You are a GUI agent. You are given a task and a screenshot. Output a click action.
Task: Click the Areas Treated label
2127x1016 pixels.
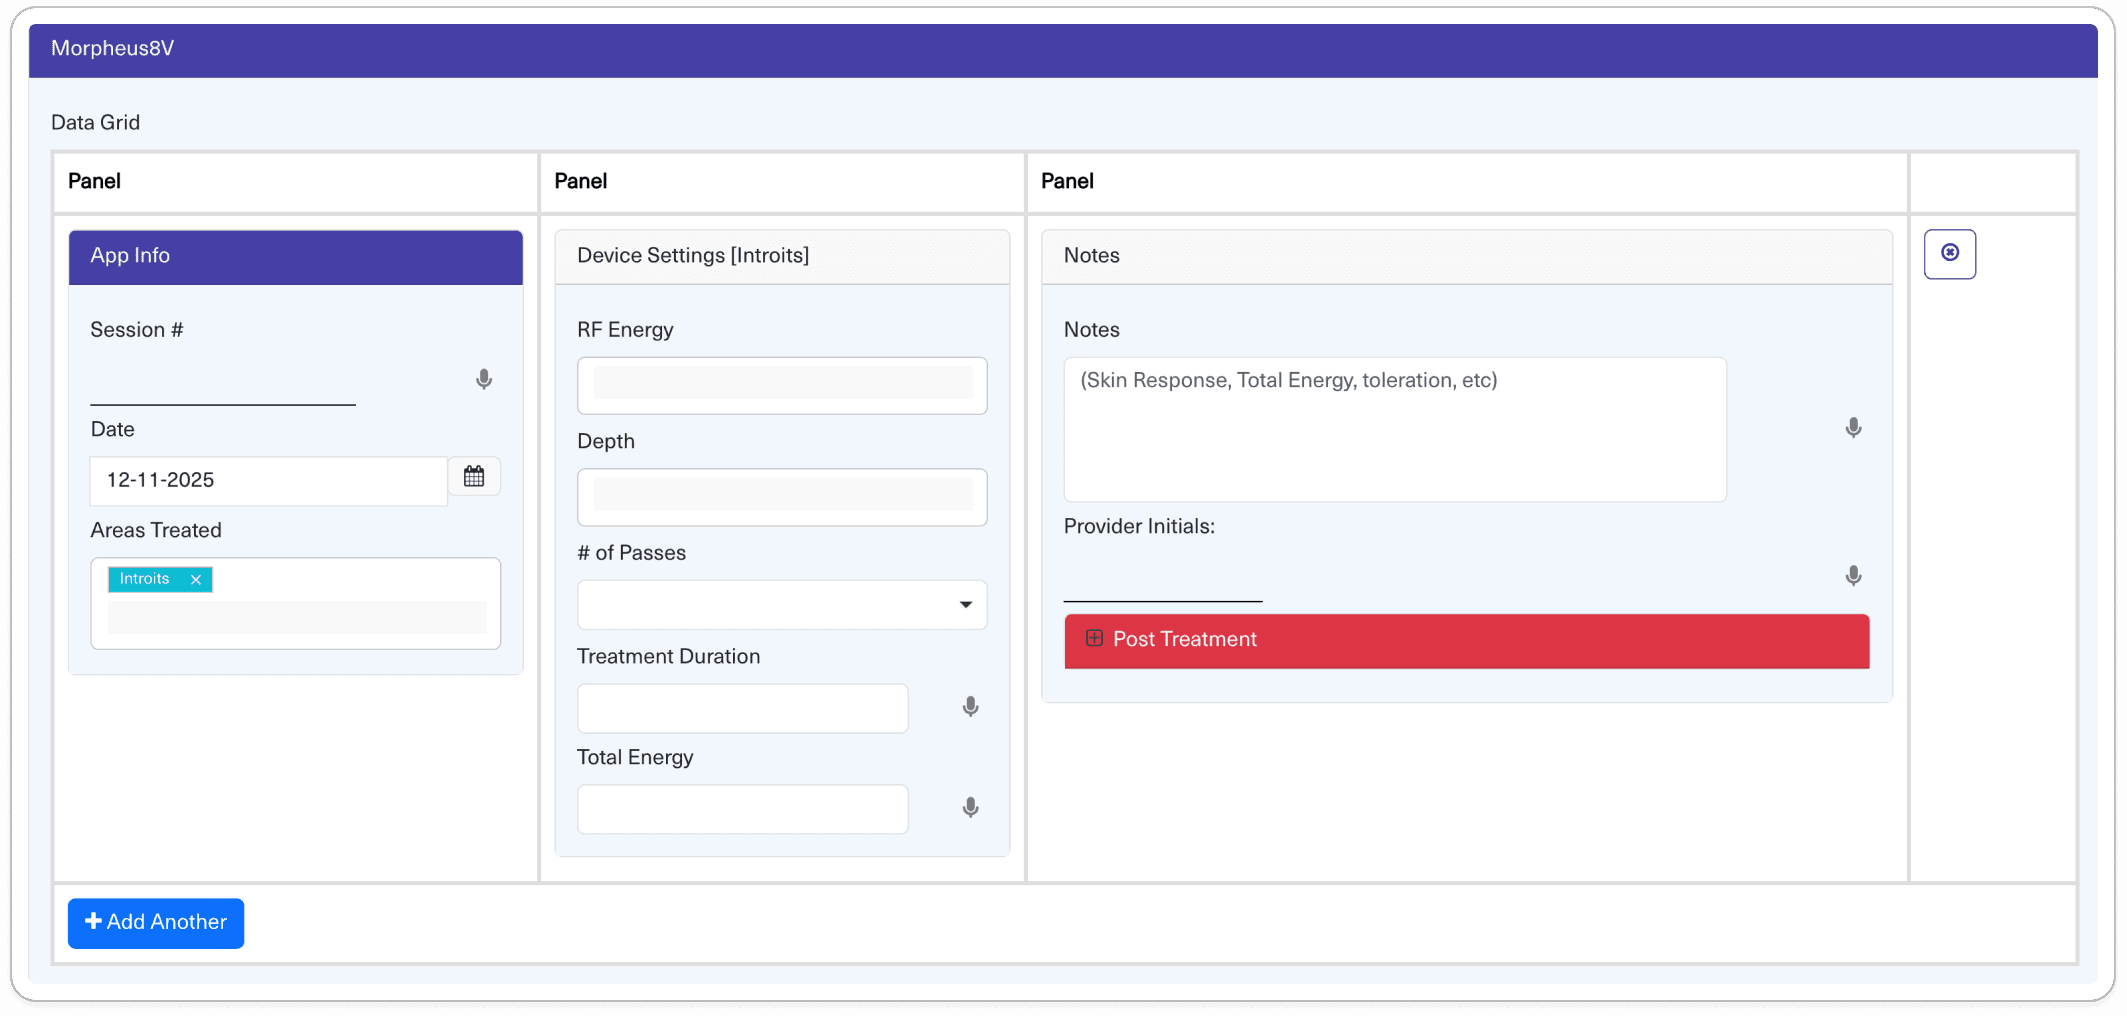(x=156, y=531)
